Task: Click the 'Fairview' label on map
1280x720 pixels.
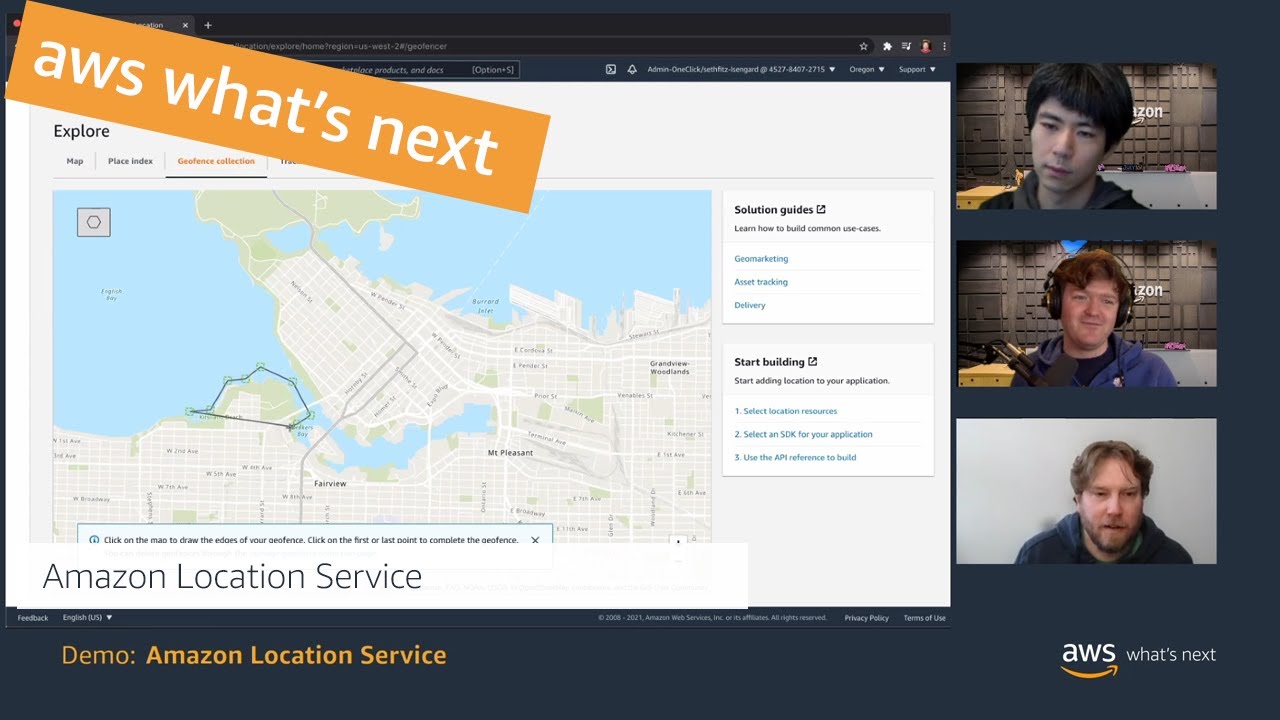Action: [x=330, y=484]
